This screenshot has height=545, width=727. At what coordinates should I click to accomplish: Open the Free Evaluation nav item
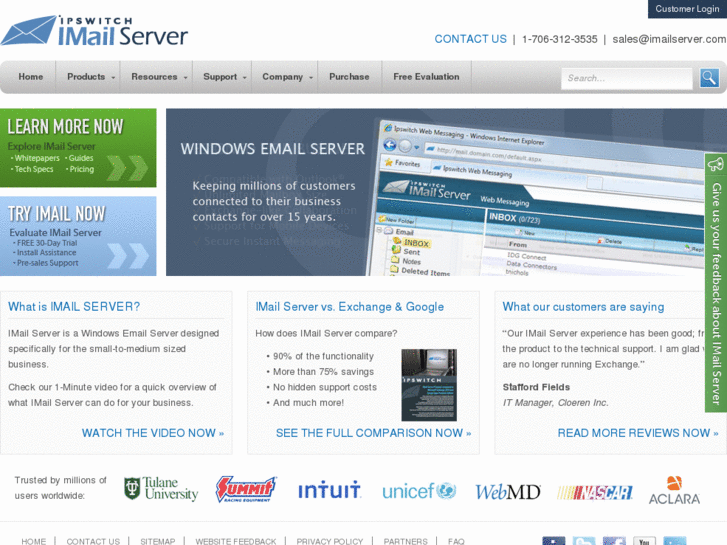(426, 77)
